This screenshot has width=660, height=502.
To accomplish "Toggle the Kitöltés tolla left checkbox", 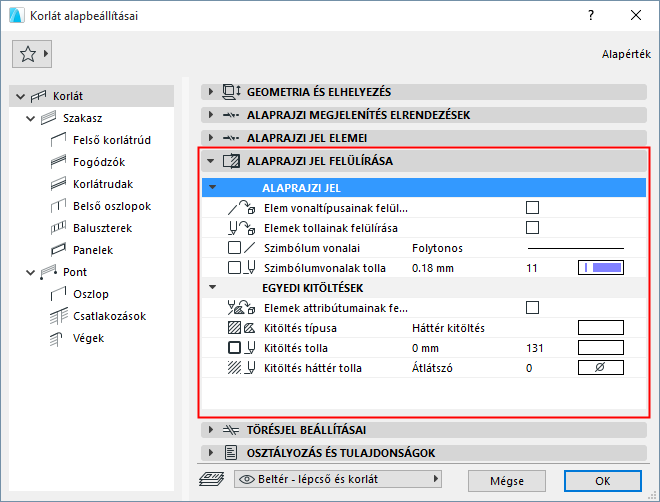I will [234, 348].
